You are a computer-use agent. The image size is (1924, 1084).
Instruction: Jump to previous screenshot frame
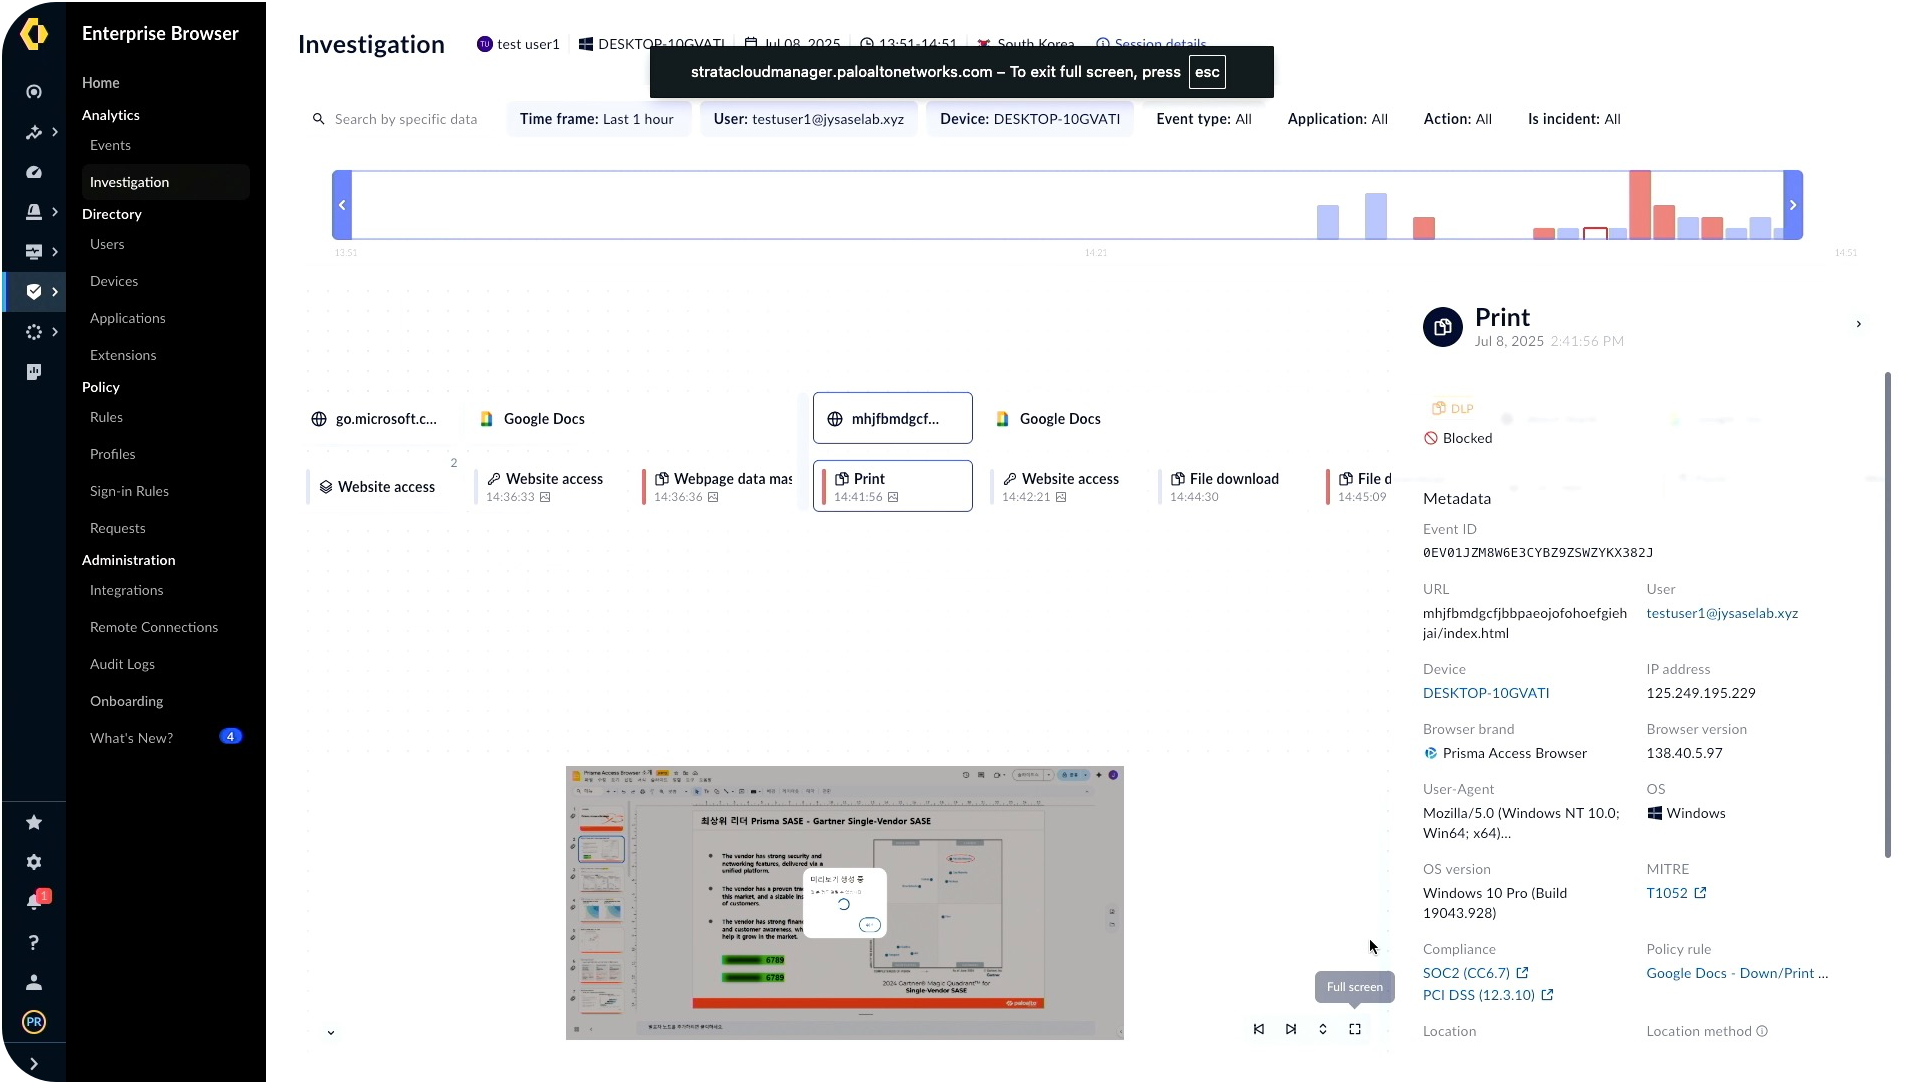pyautogui.click(x=1259, y=1029)
